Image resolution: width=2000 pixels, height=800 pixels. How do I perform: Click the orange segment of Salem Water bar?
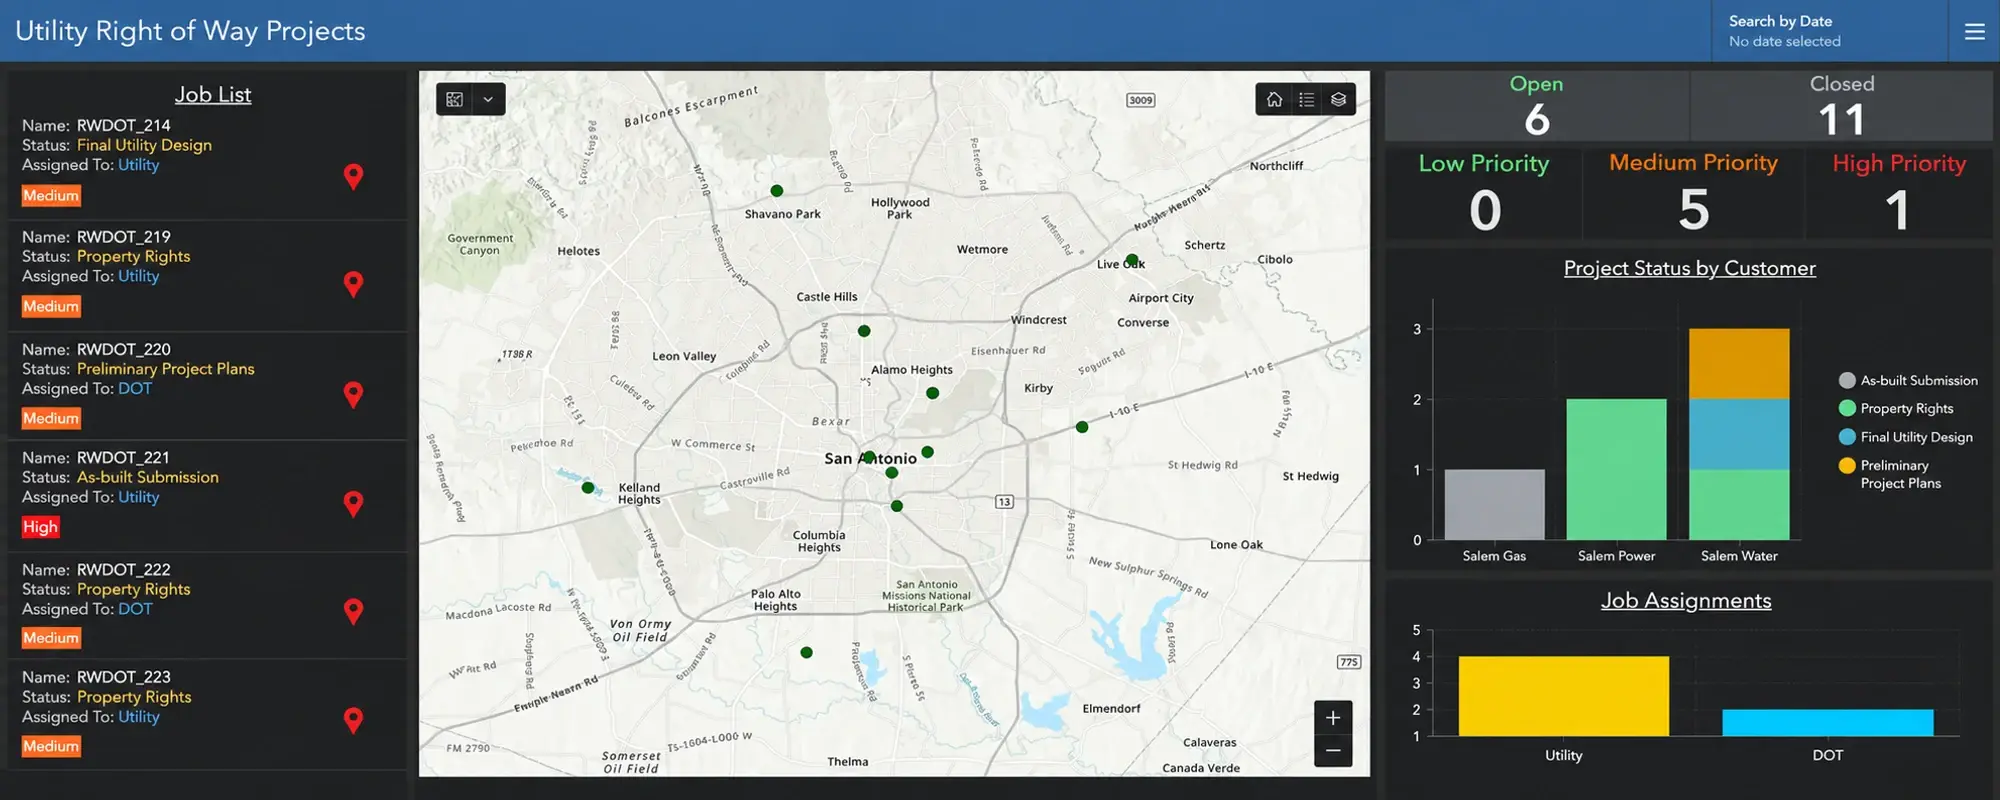(1739, 364)
